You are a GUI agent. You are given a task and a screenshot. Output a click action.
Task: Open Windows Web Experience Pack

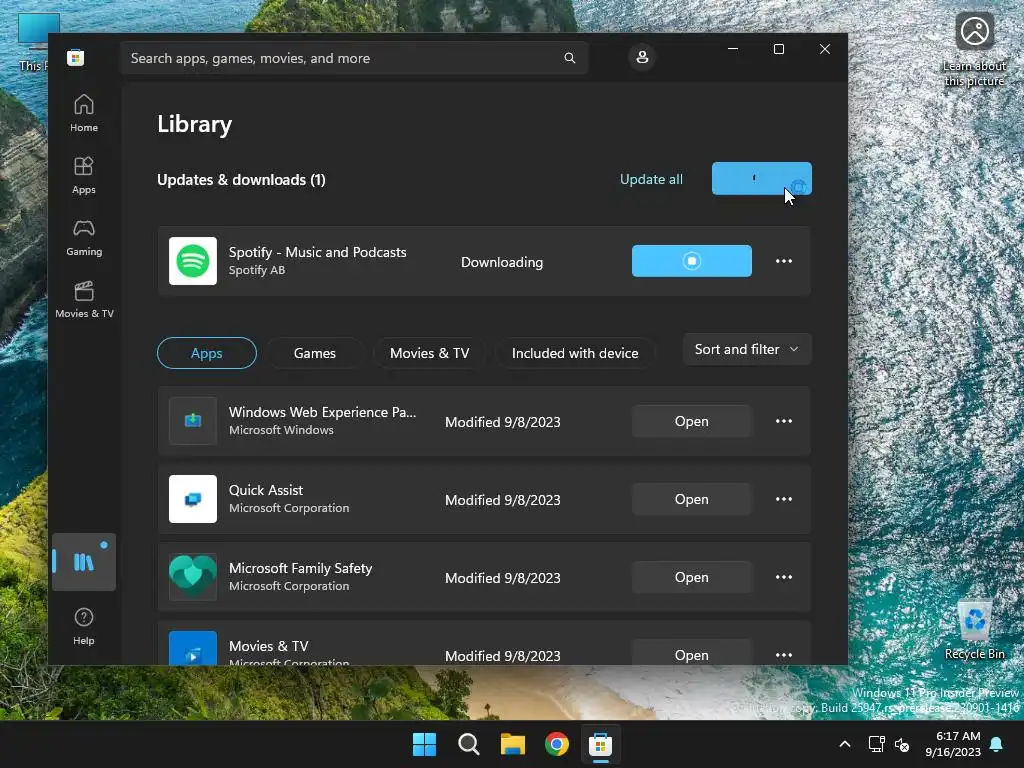point(692,421)
